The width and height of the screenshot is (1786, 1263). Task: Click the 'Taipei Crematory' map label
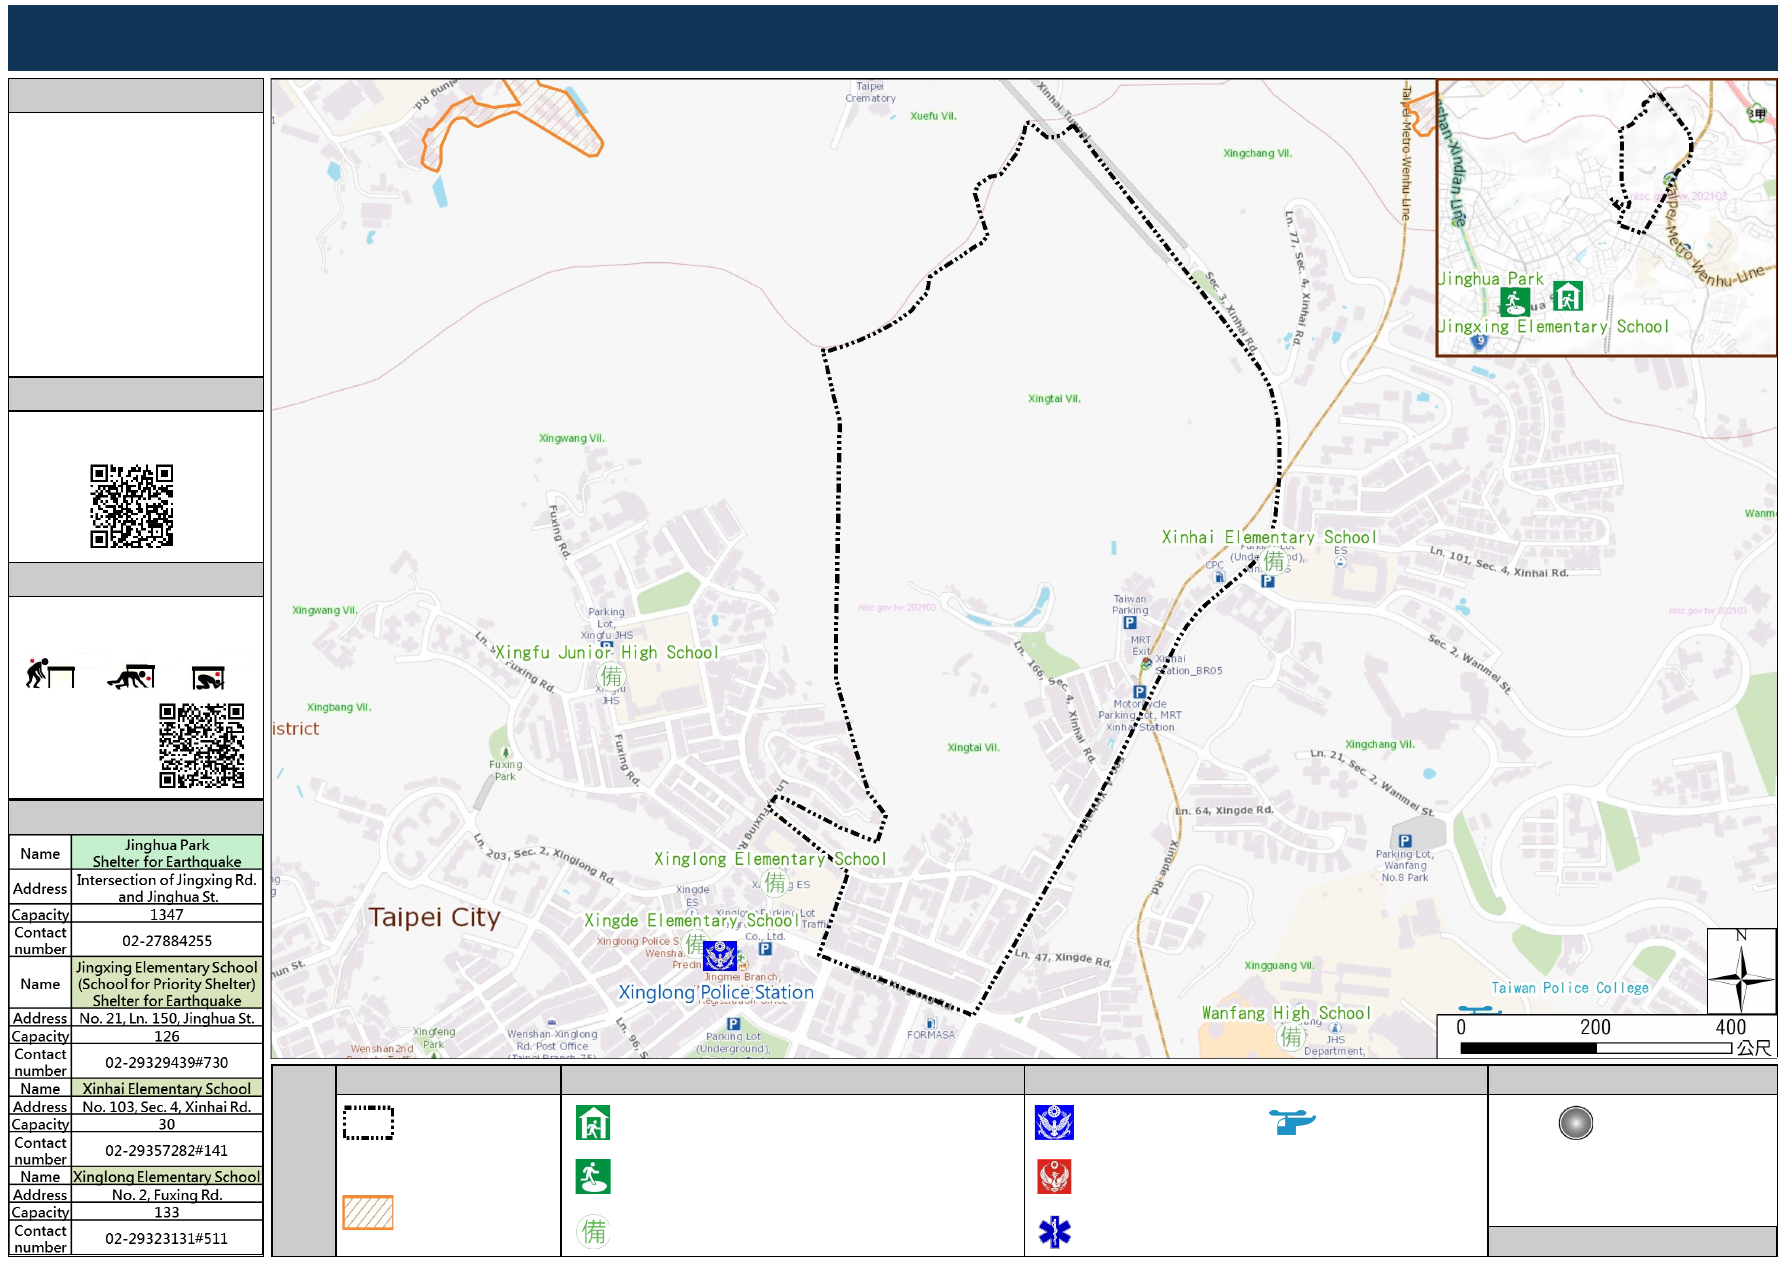coord(870,92)
